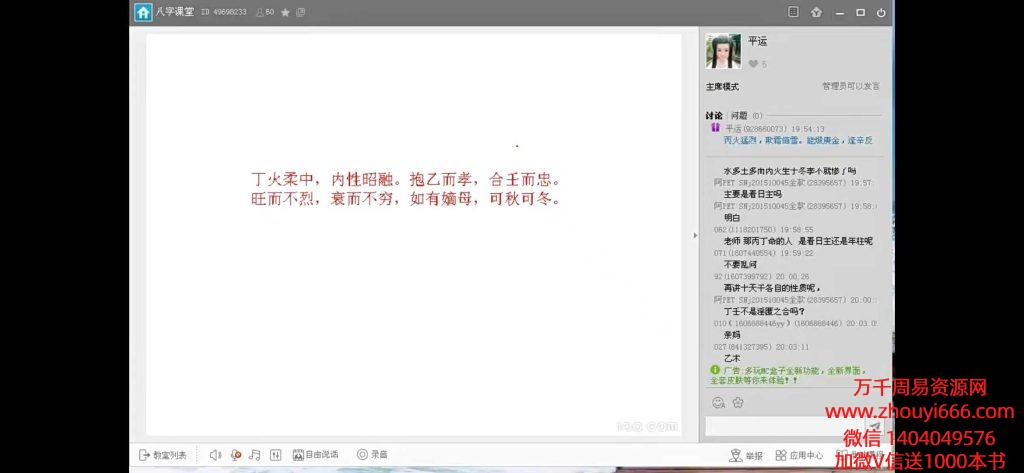
Task: Click the 平运 avatar thumbnail
Action: (x=723, y=51)
